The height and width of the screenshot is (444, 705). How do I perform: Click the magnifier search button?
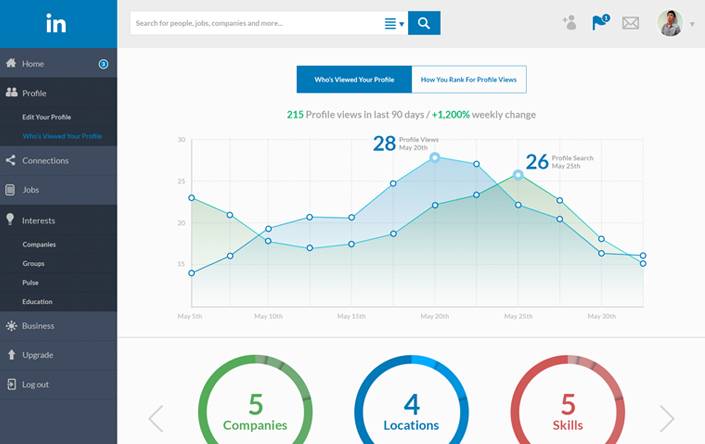point(424,23)
